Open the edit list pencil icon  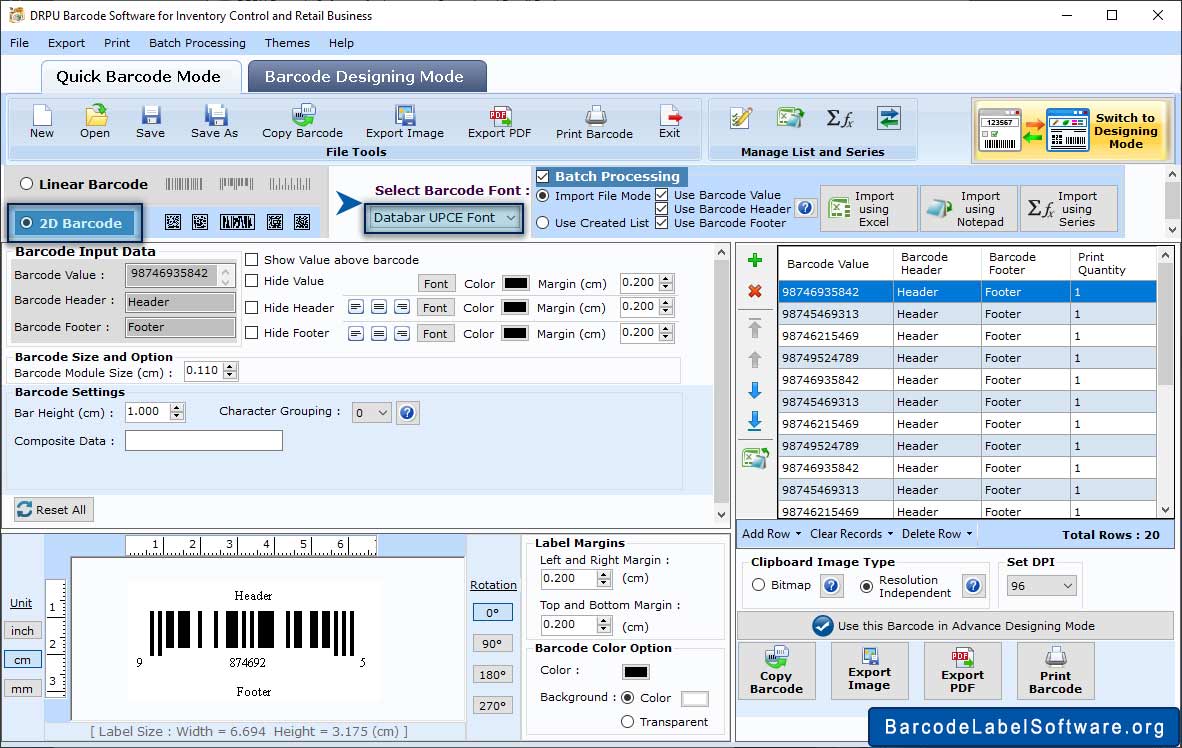pyautogui.click(x=741, y=118)
